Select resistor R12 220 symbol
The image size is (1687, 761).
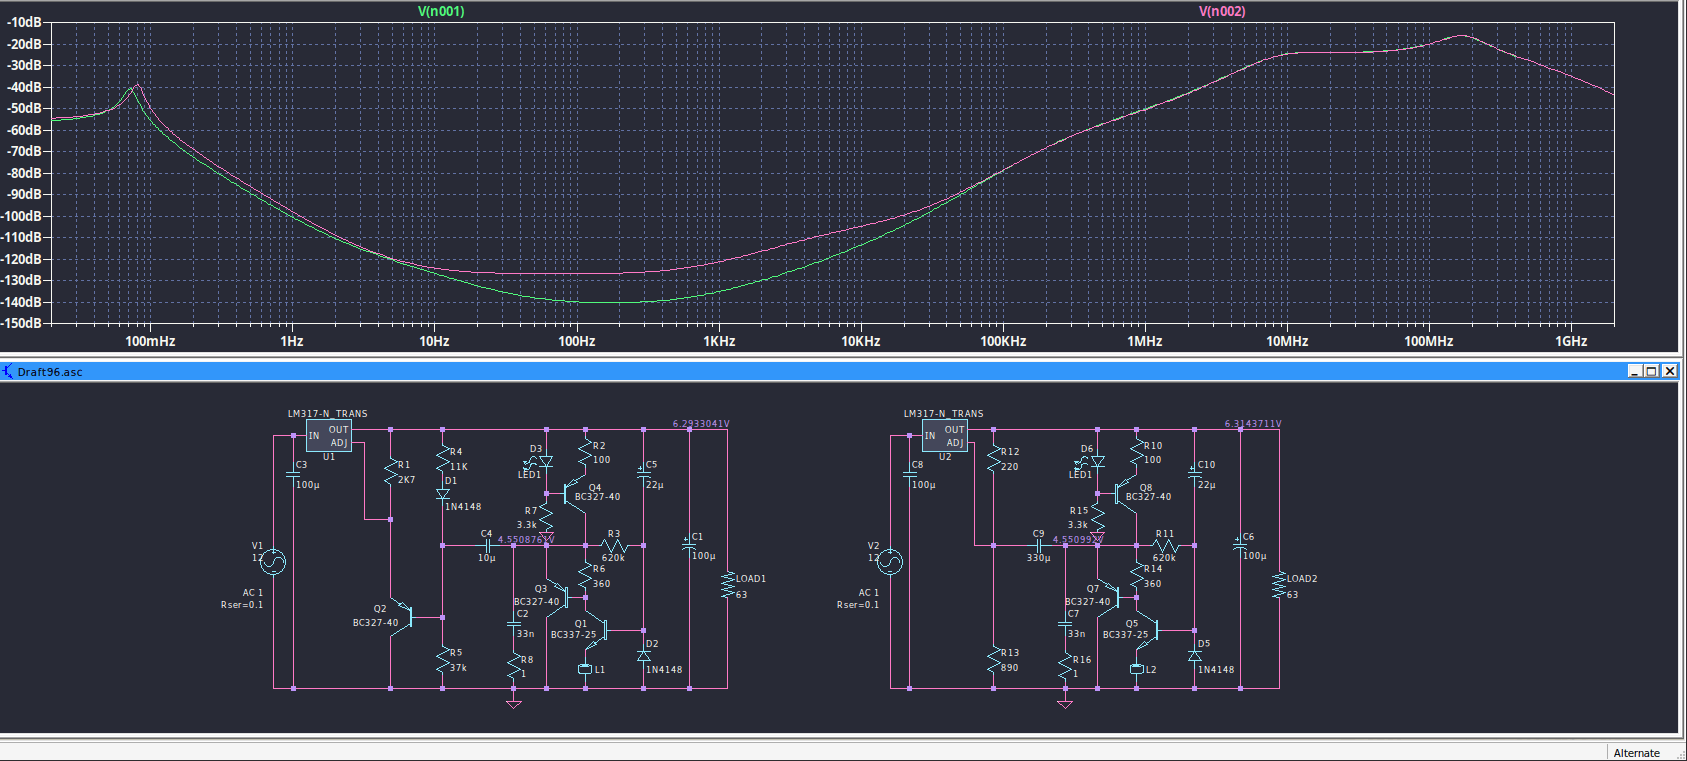(x=994, y=459)
